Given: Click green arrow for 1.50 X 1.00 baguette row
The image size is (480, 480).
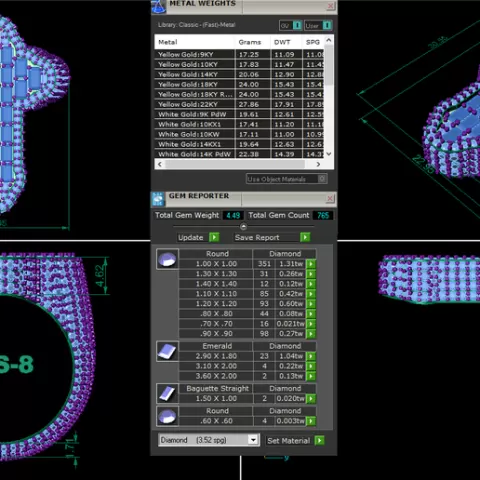Looking at the screenshot, I should (311, 398).
